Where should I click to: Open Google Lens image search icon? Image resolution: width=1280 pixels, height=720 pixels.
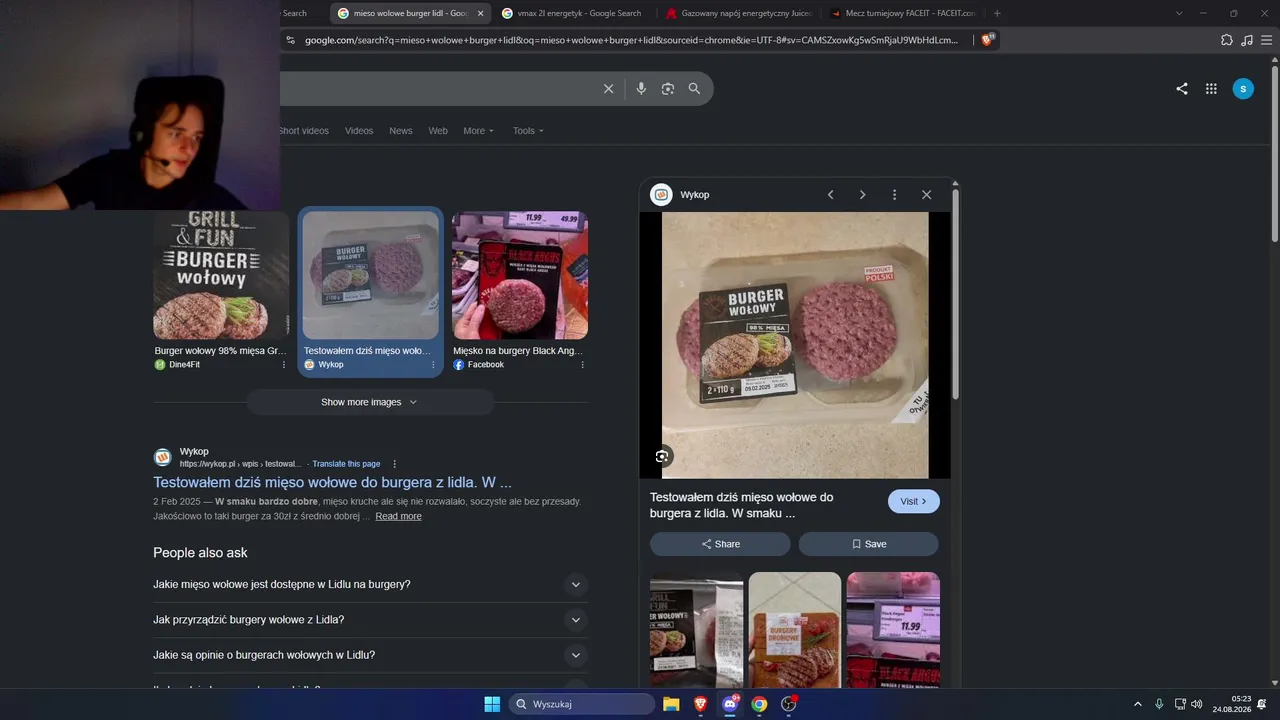point(668,89)
